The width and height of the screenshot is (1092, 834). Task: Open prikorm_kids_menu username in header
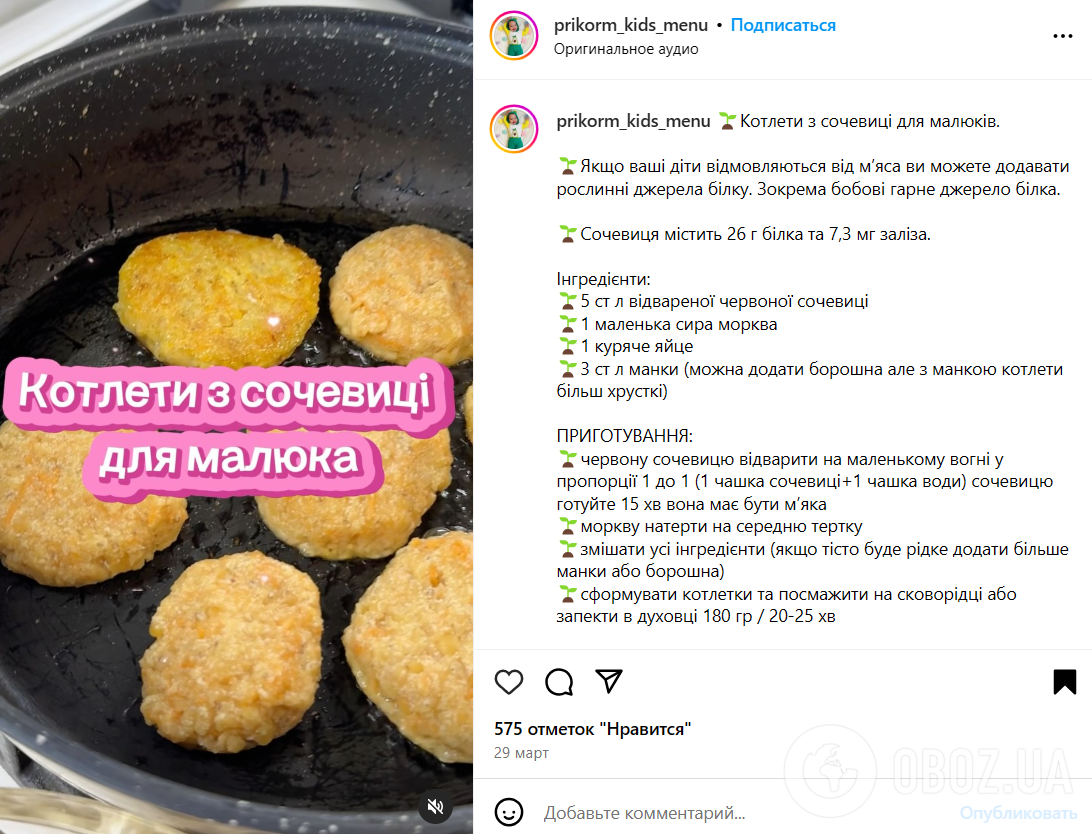630,25
